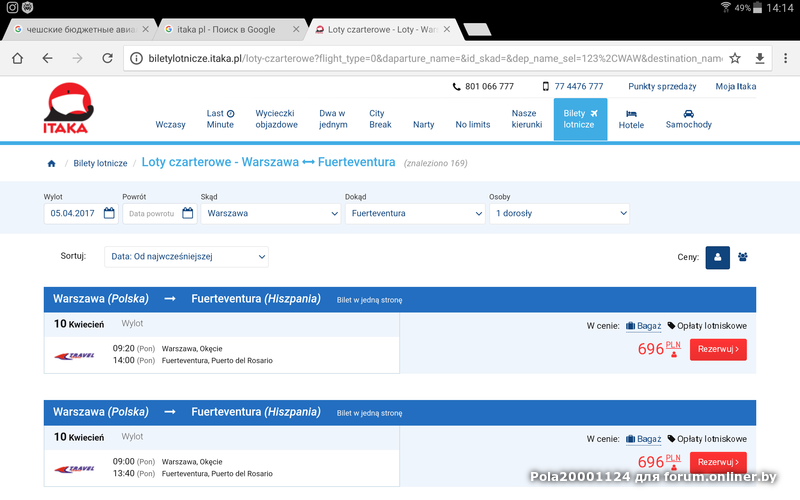Open Wycieczki objazdowe menu item
This screenshot has width=800, height=500.
pos(276,119)
